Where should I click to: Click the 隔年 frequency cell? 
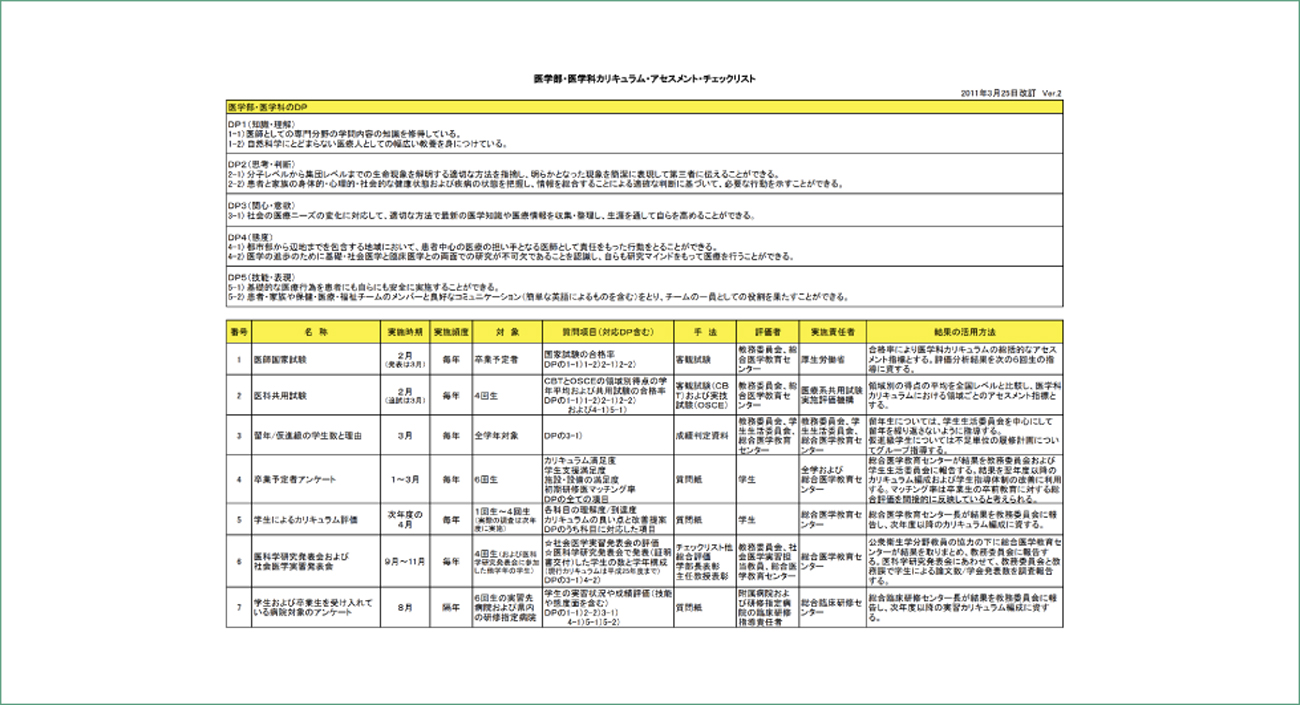(450, 606)
